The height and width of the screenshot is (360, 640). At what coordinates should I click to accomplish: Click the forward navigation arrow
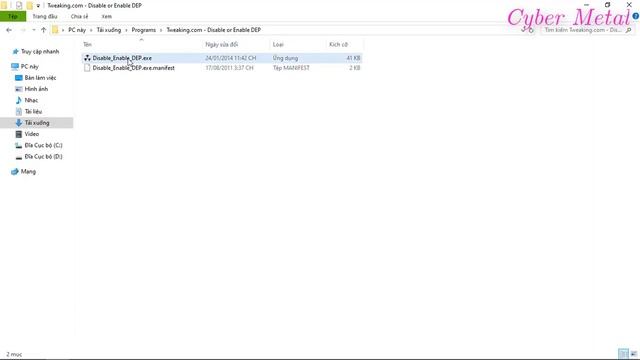(x=23, y=30)
